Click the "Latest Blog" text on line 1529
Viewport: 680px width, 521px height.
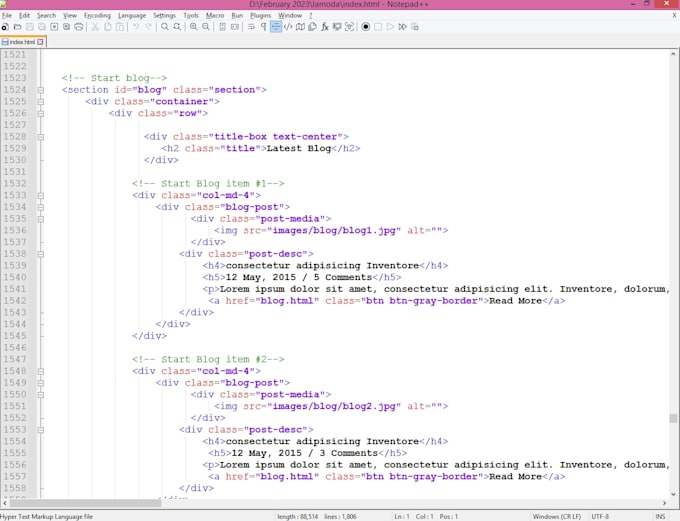pyautogui.click(x=299, y=148)
